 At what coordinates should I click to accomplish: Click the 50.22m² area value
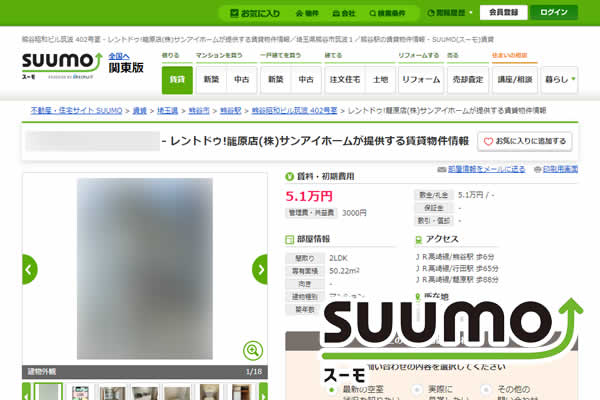[344, 271]
